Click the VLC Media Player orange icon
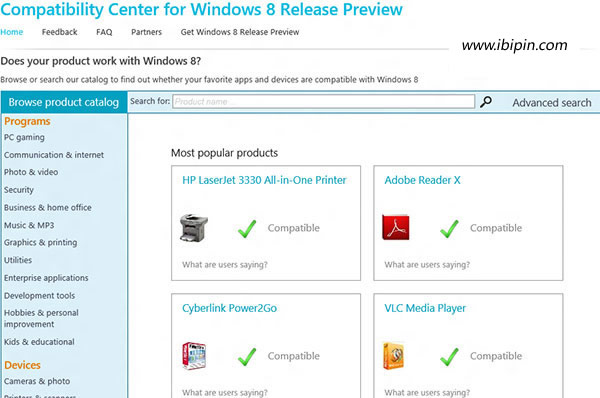Image resolution: width=600 pixels, height=398 pixels. [x=393, y=356]
